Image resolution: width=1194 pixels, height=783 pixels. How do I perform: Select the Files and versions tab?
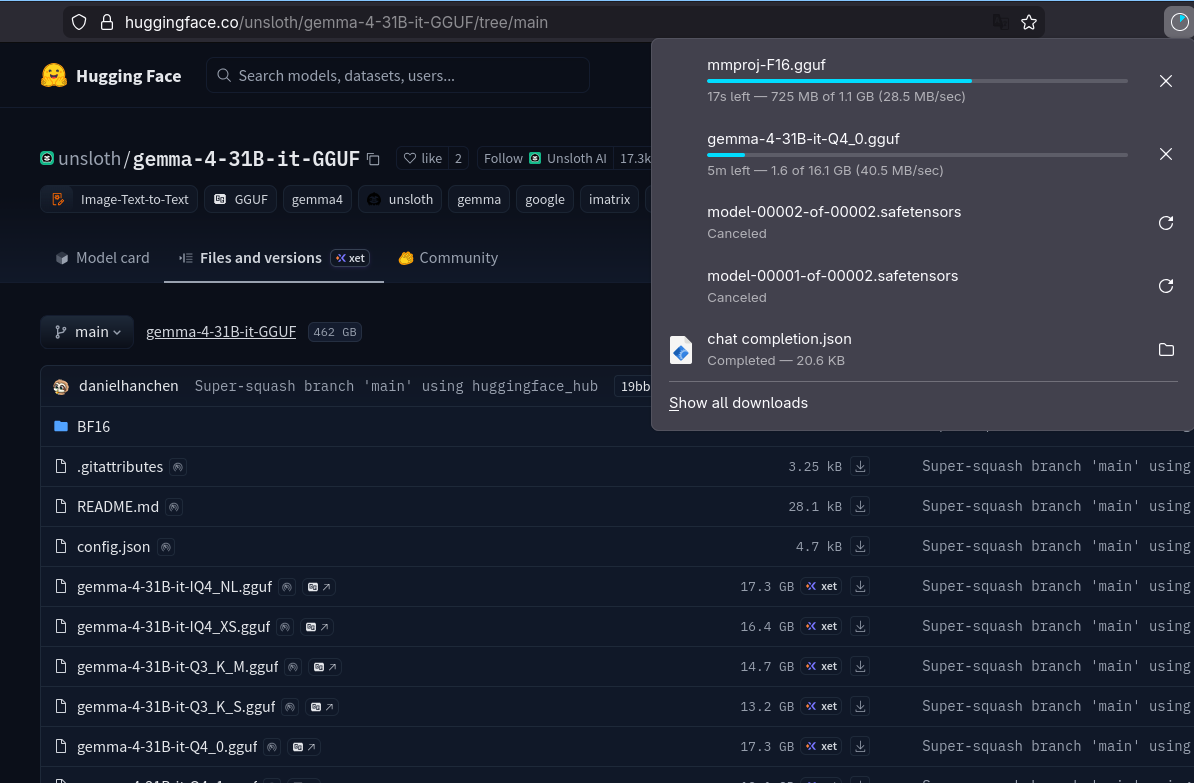pos(273,258)
